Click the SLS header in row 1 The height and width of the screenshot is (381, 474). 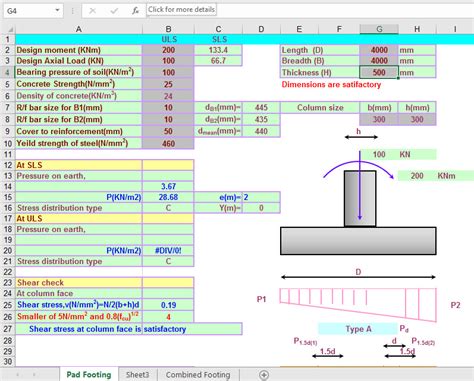coord(219,39)
